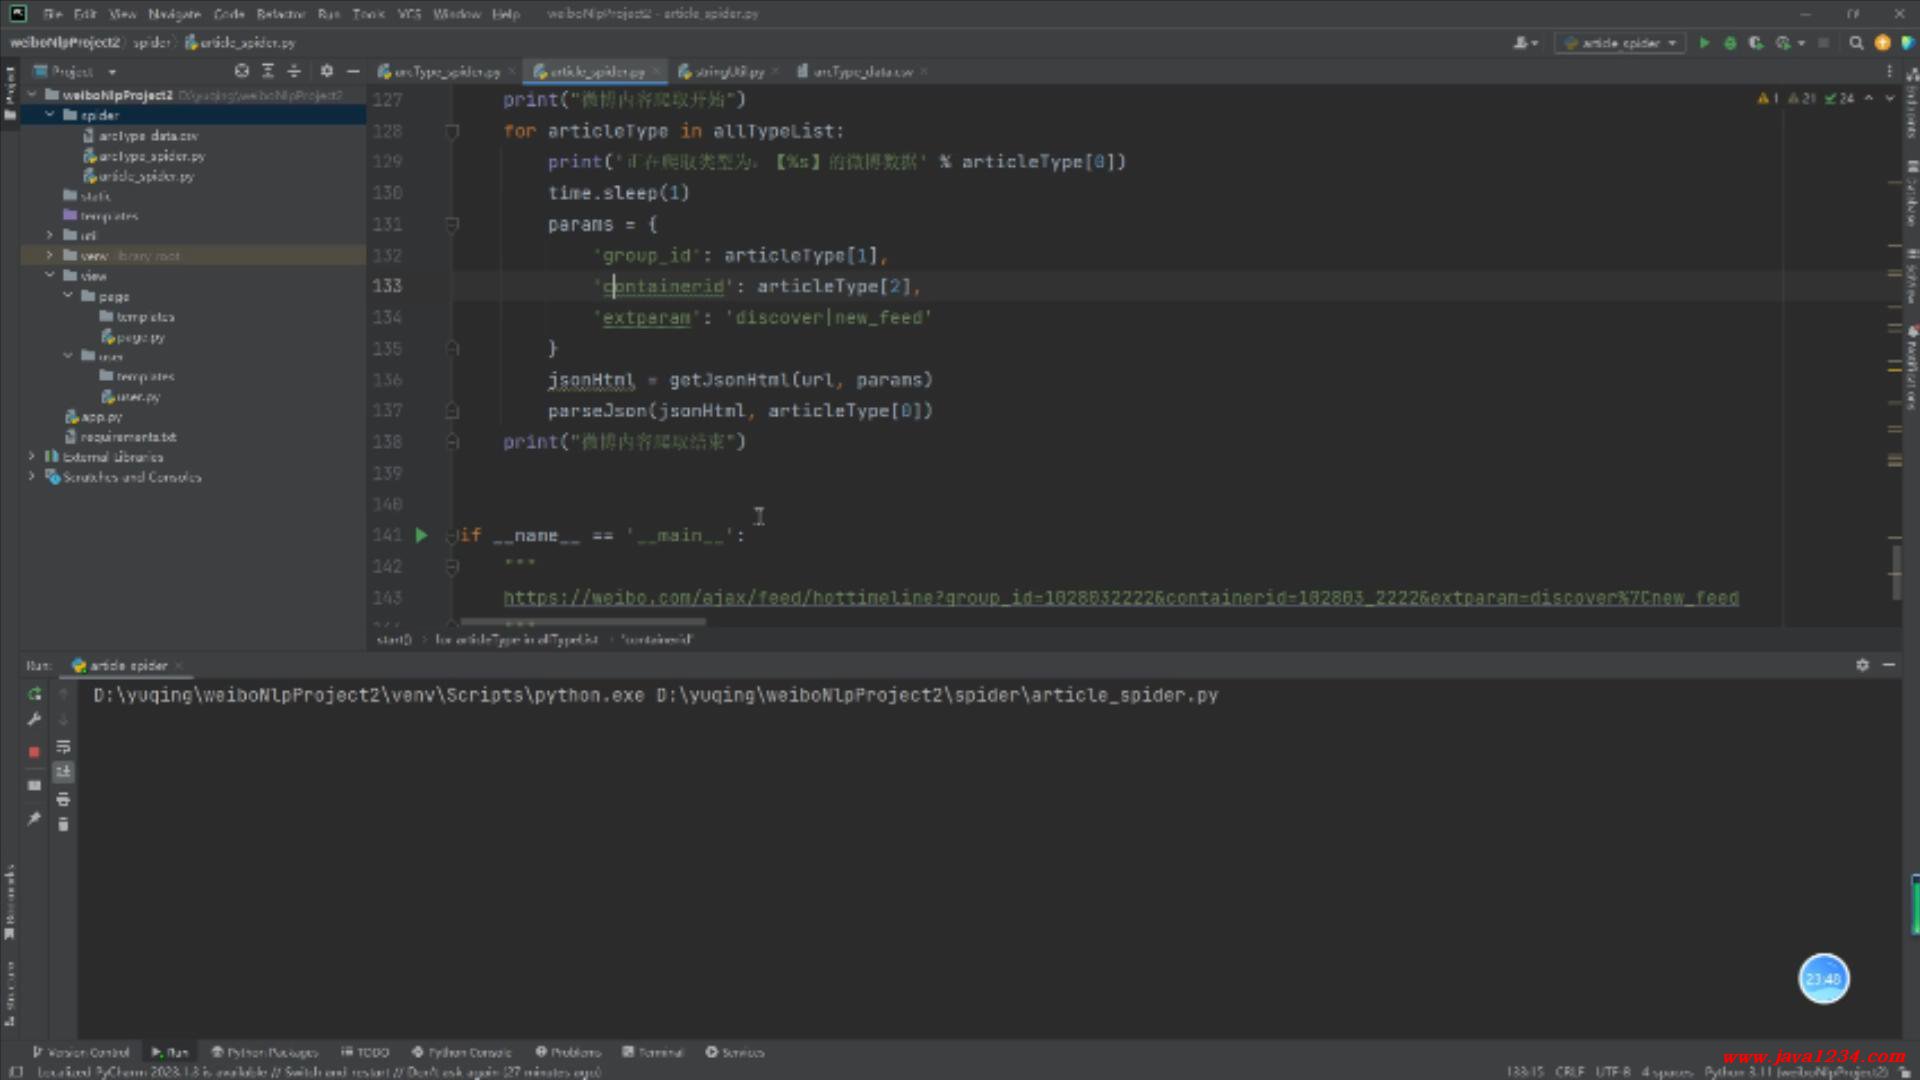Click Run with Coverage icon in toolbar

(1756, 43)
